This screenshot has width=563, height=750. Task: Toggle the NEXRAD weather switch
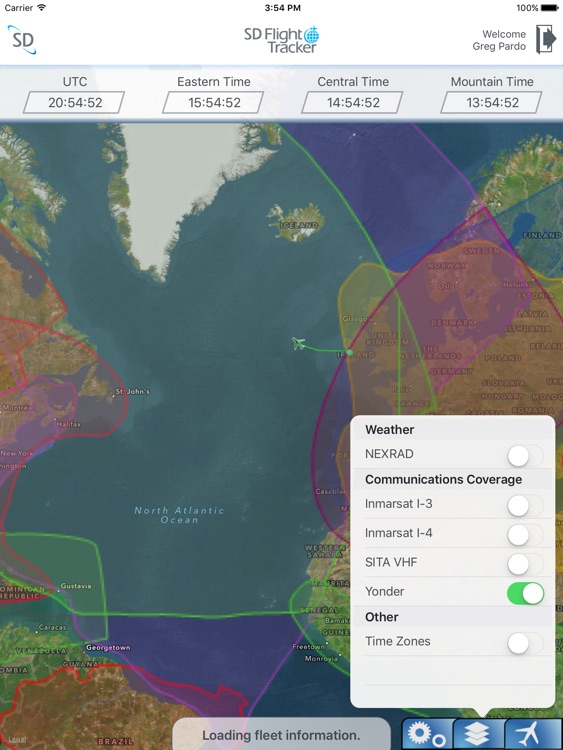[x=525, y=455]
